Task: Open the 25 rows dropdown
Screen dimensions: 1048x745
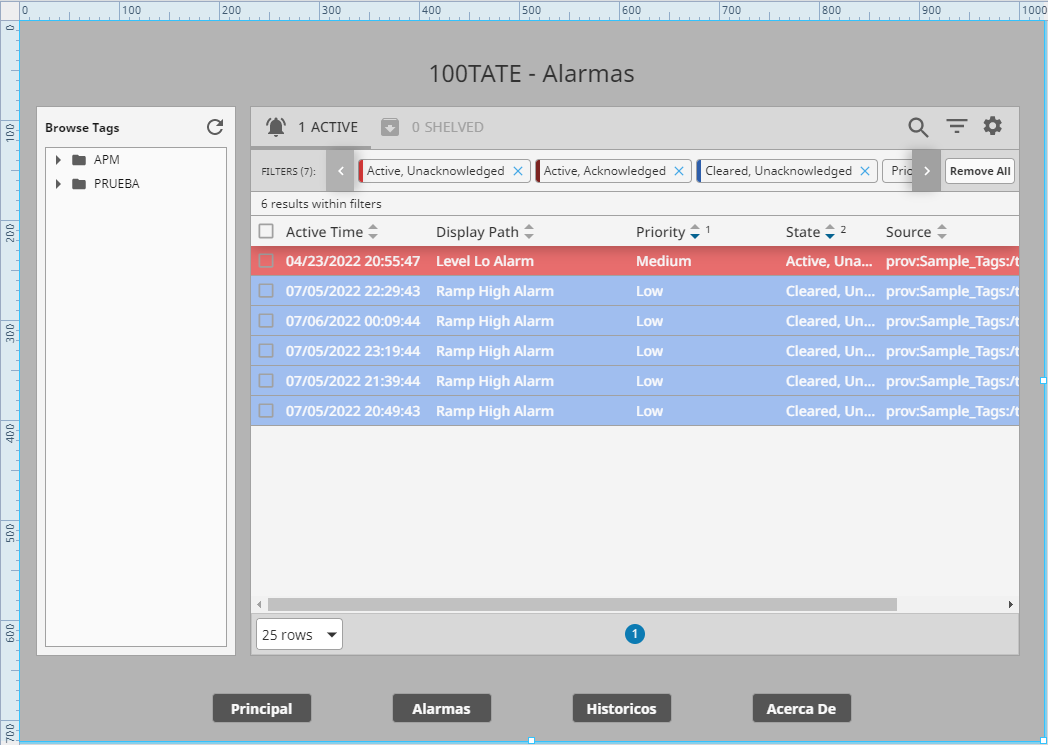Action: 299,635
